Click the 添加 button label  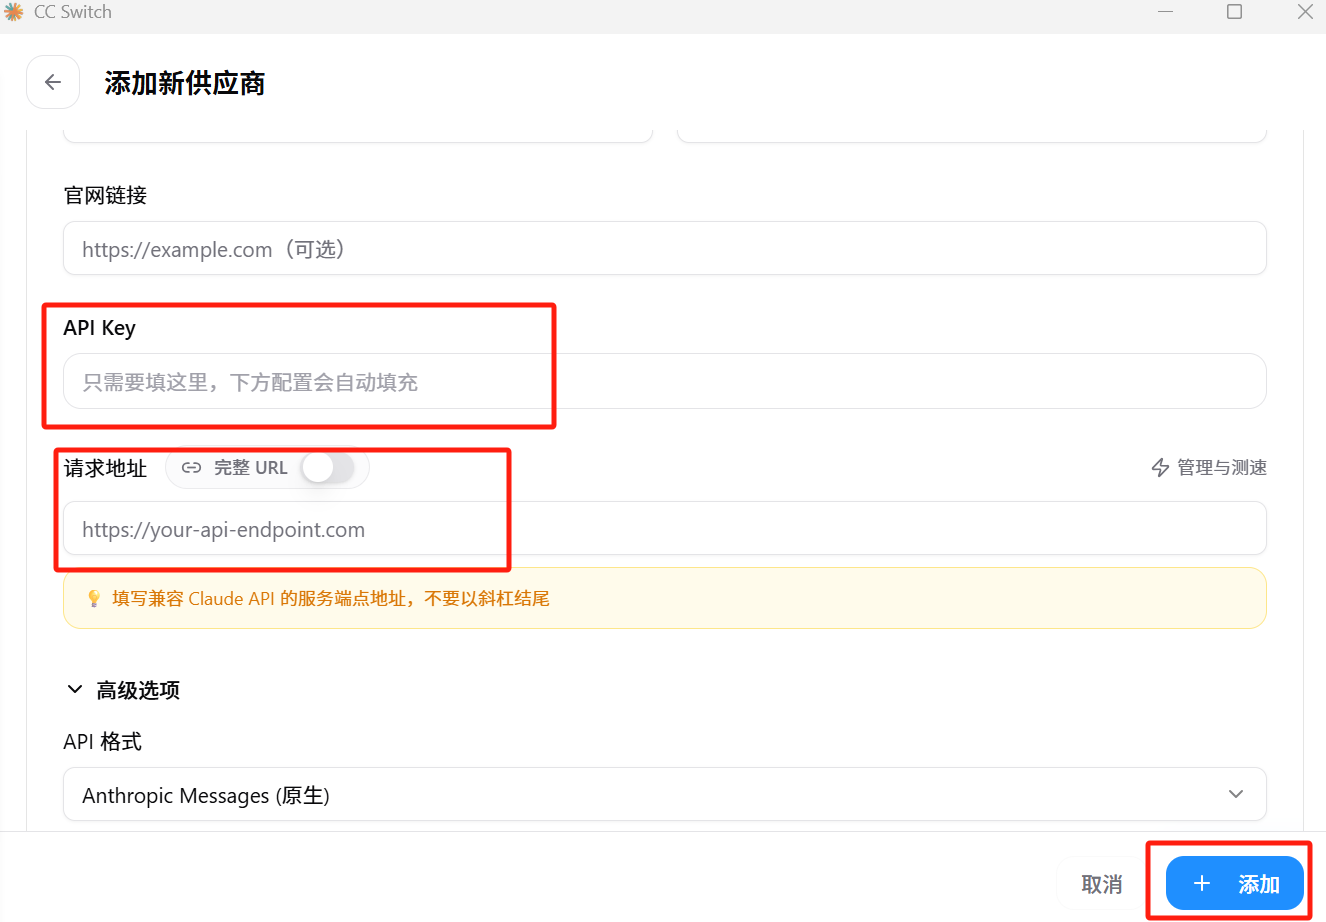1259,884
